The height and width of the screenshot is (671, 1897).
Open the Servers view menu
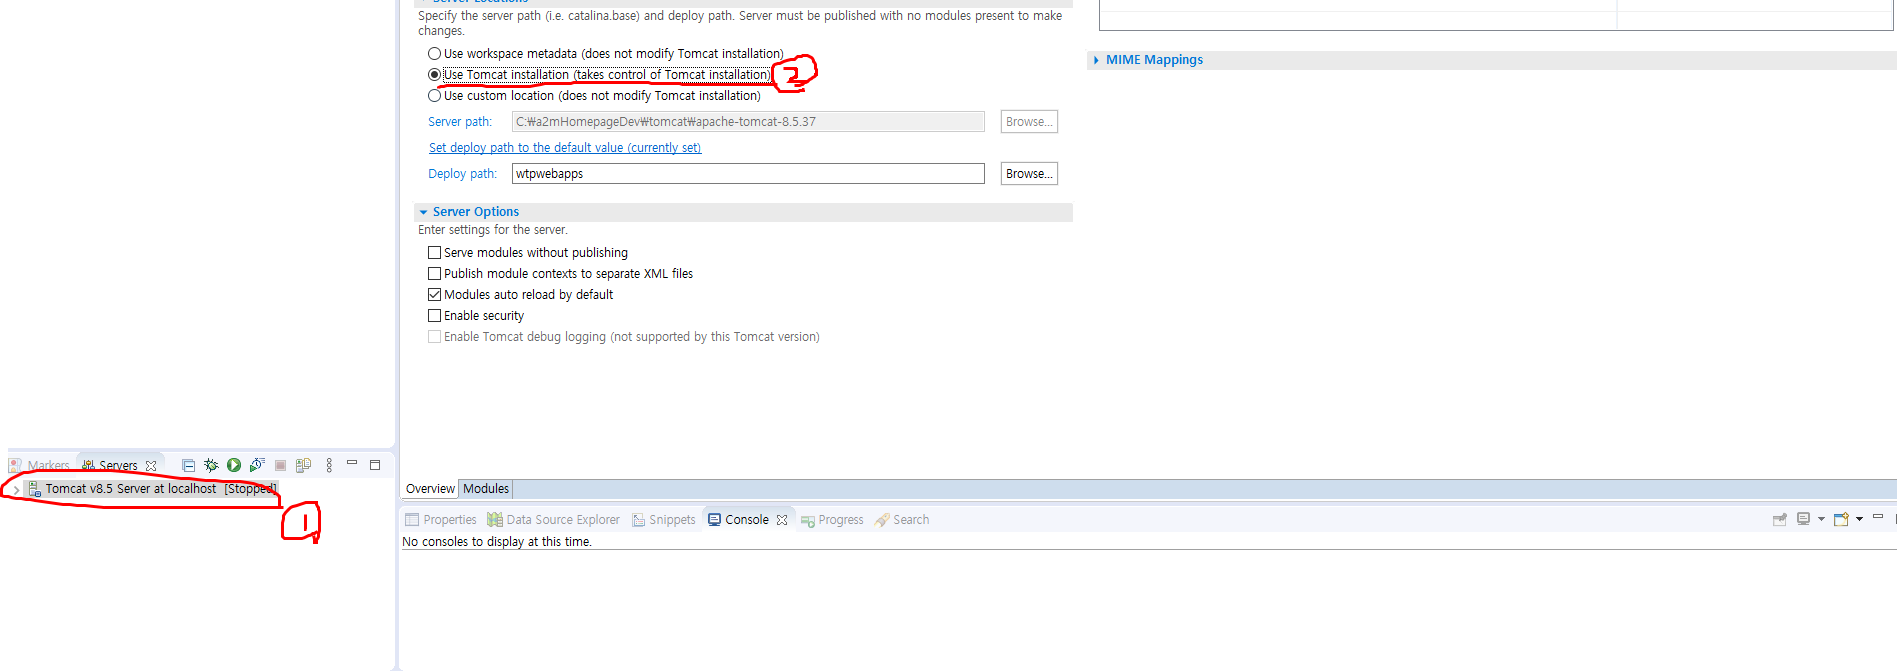(329, 465)
